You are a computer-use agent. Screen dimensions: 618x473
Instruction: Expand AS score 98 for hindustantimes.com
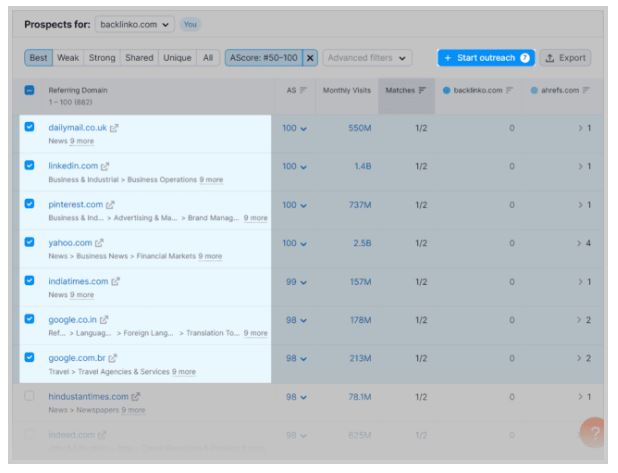(296, 397)
